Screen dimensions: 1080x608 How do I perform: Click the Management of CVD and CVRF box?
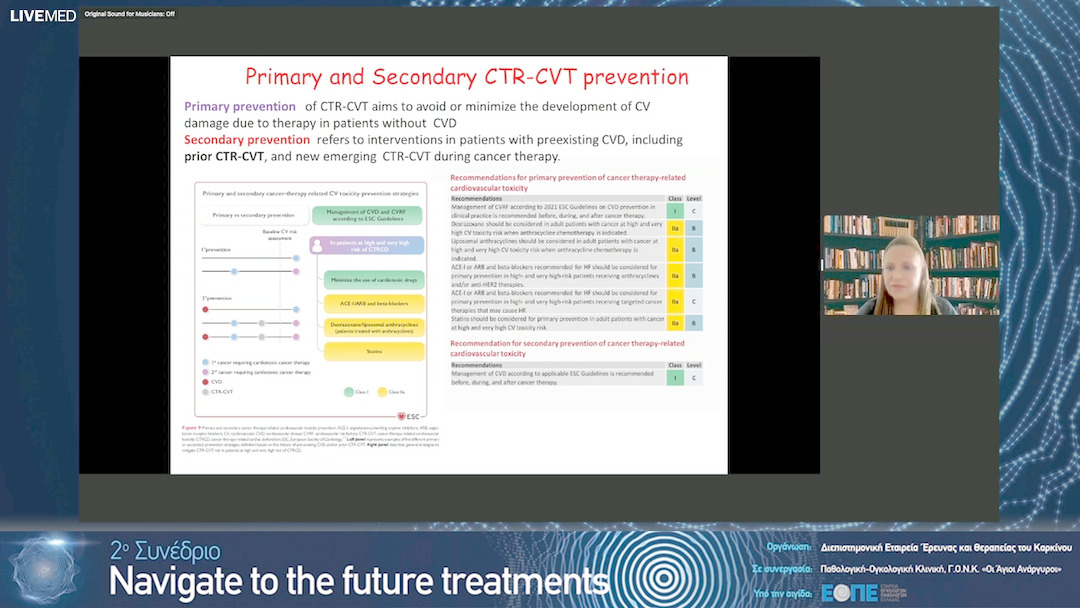pos(368,215)
